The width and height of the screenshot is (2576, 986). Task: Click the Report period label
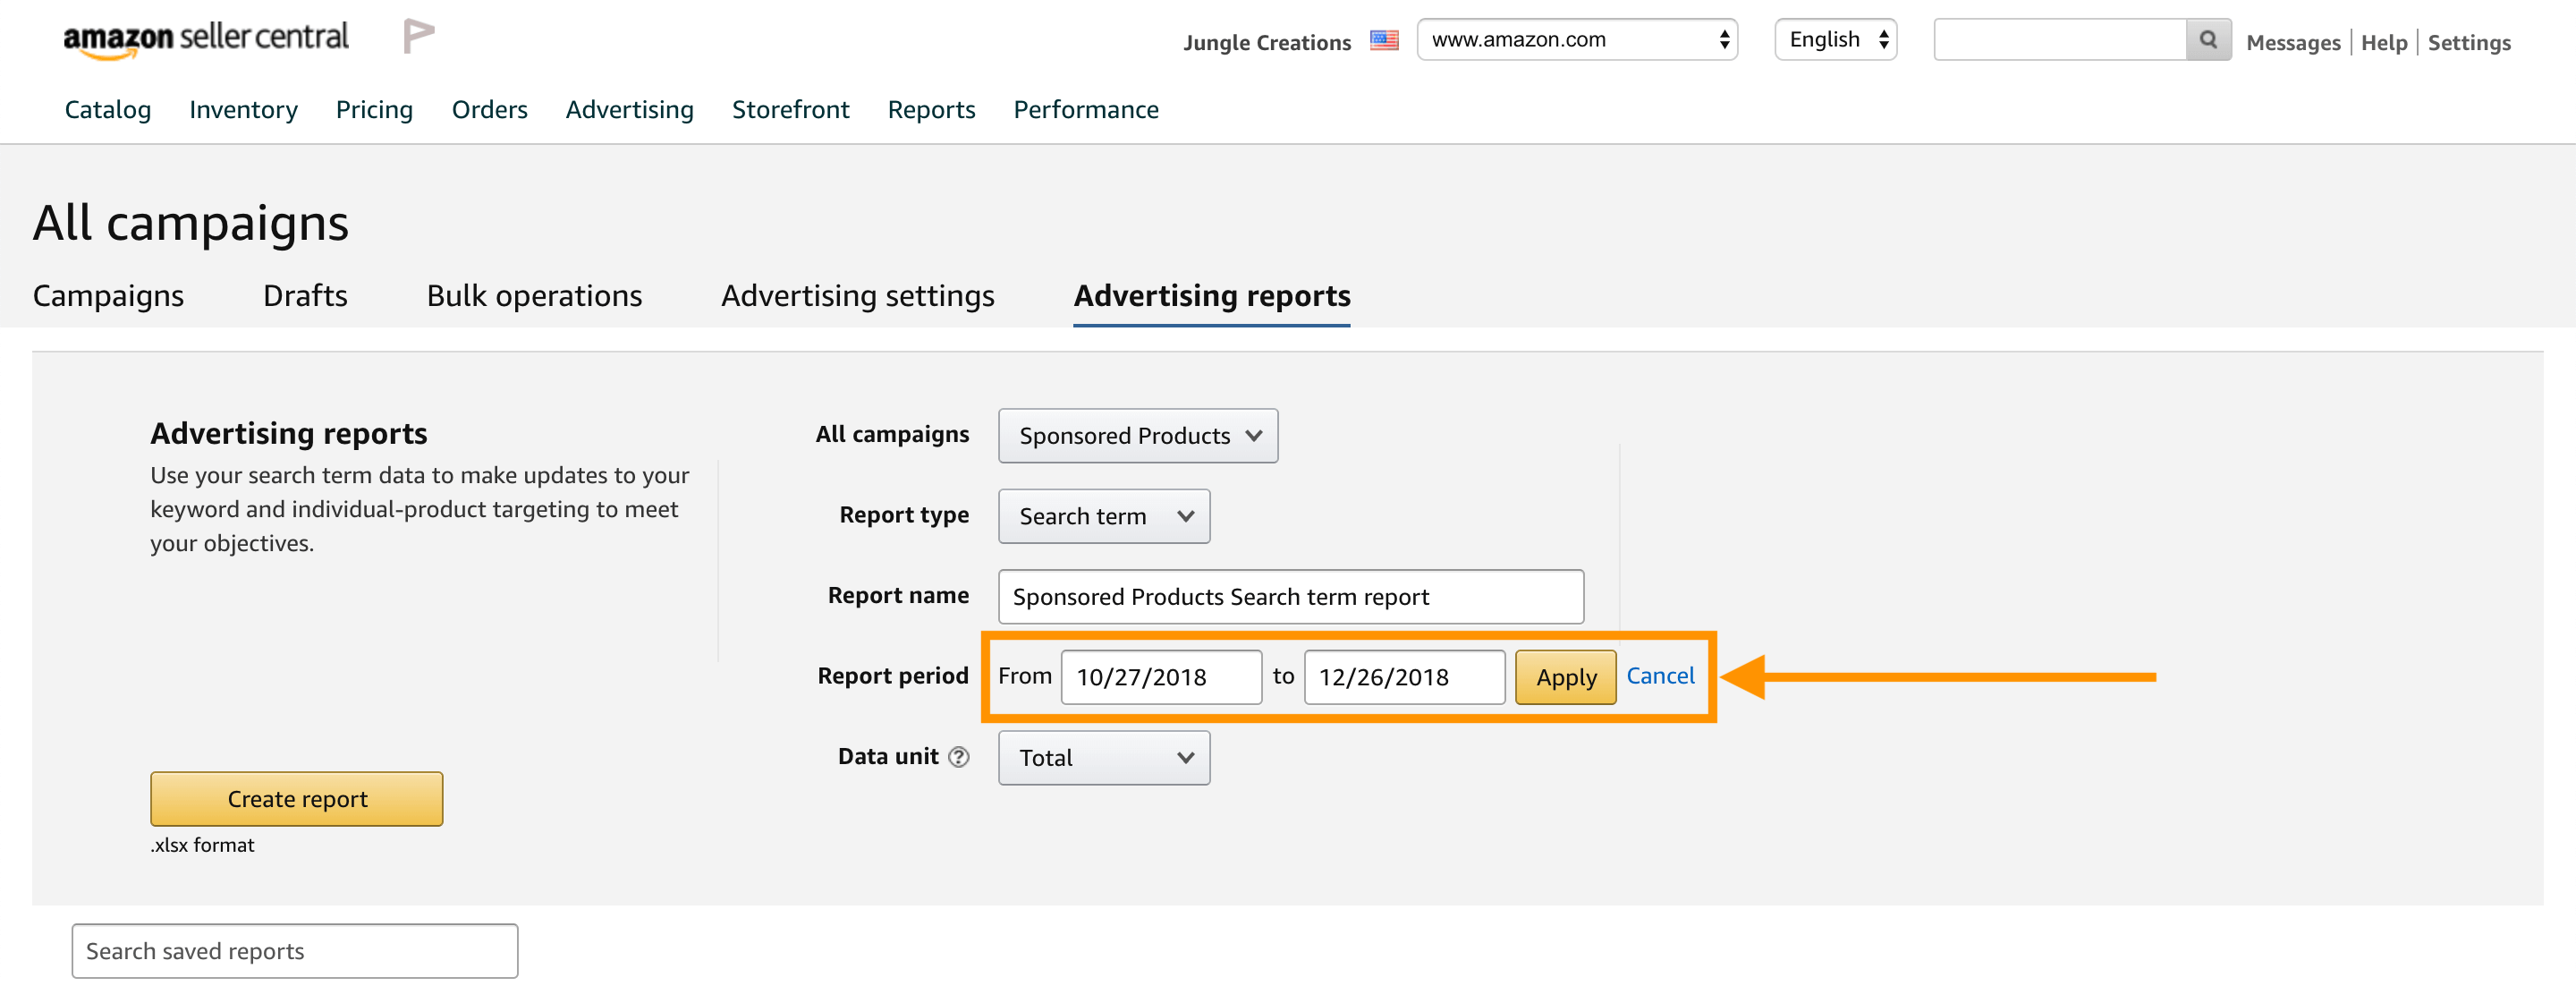[893, 676]
